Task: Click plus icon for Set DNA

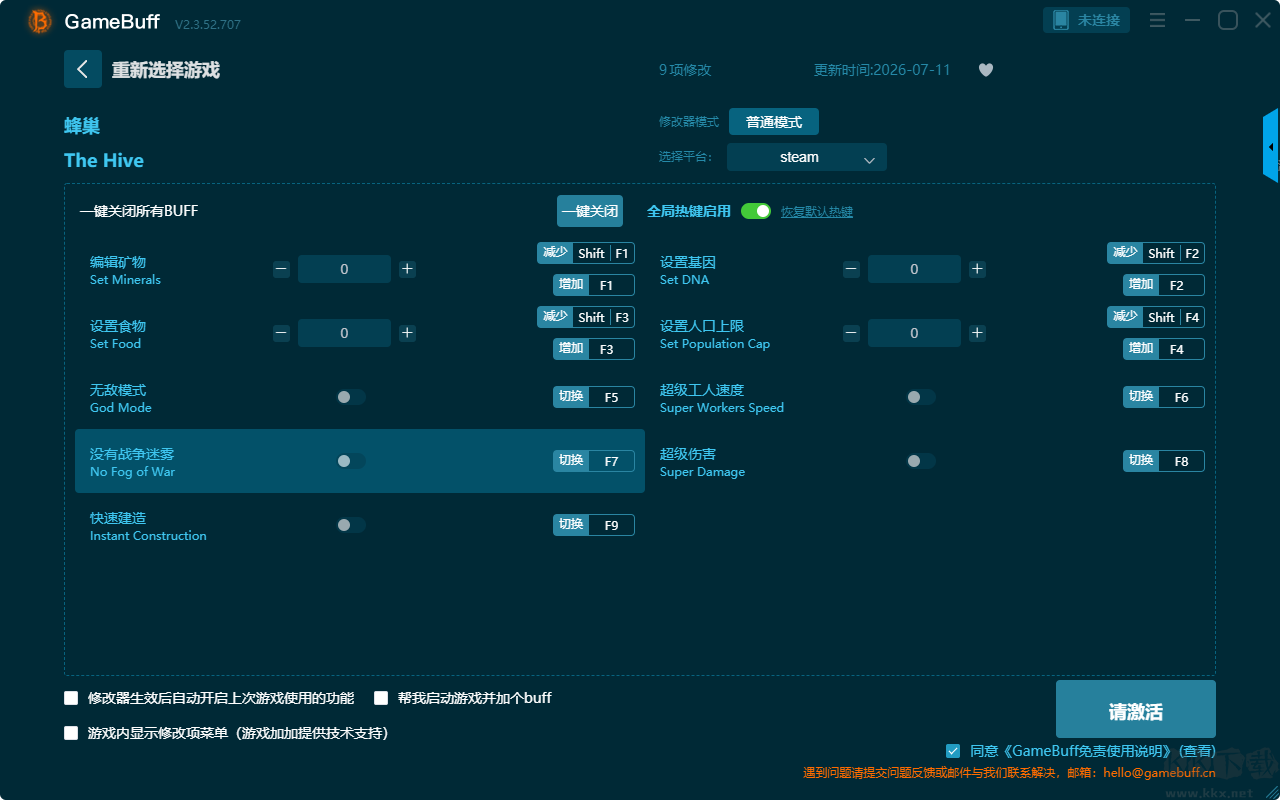Action: (977, 269)
